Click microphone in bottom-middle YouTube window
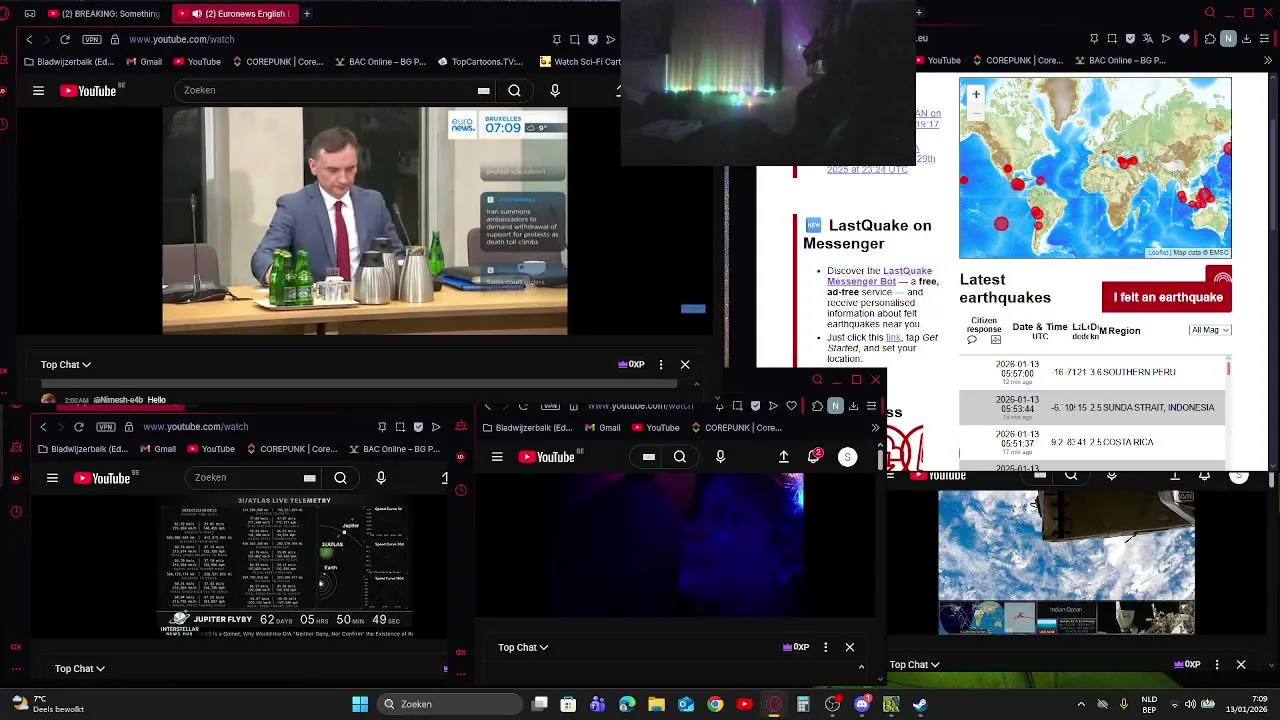The image size is (1280, 720). click(720, 457)
